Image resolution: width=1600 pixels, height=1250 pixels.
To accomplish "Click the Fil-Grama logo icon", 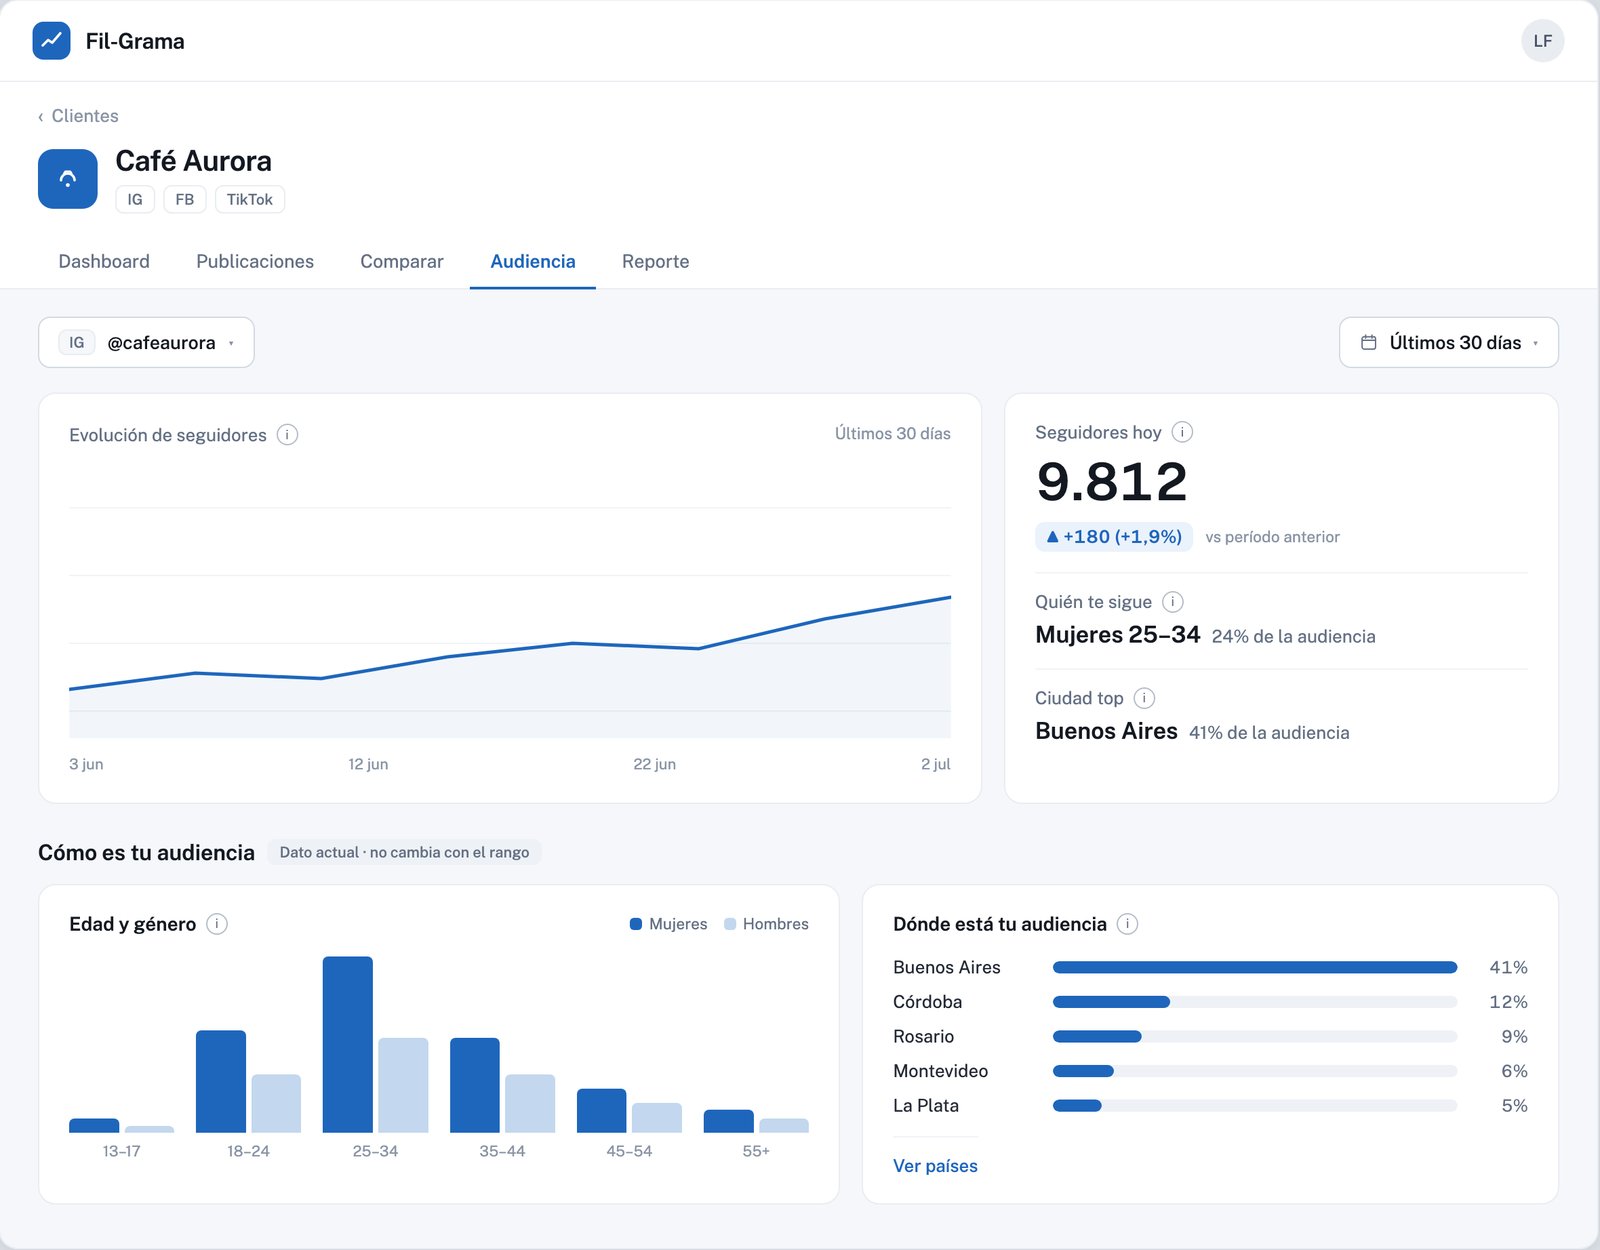I will click(51, 41).
